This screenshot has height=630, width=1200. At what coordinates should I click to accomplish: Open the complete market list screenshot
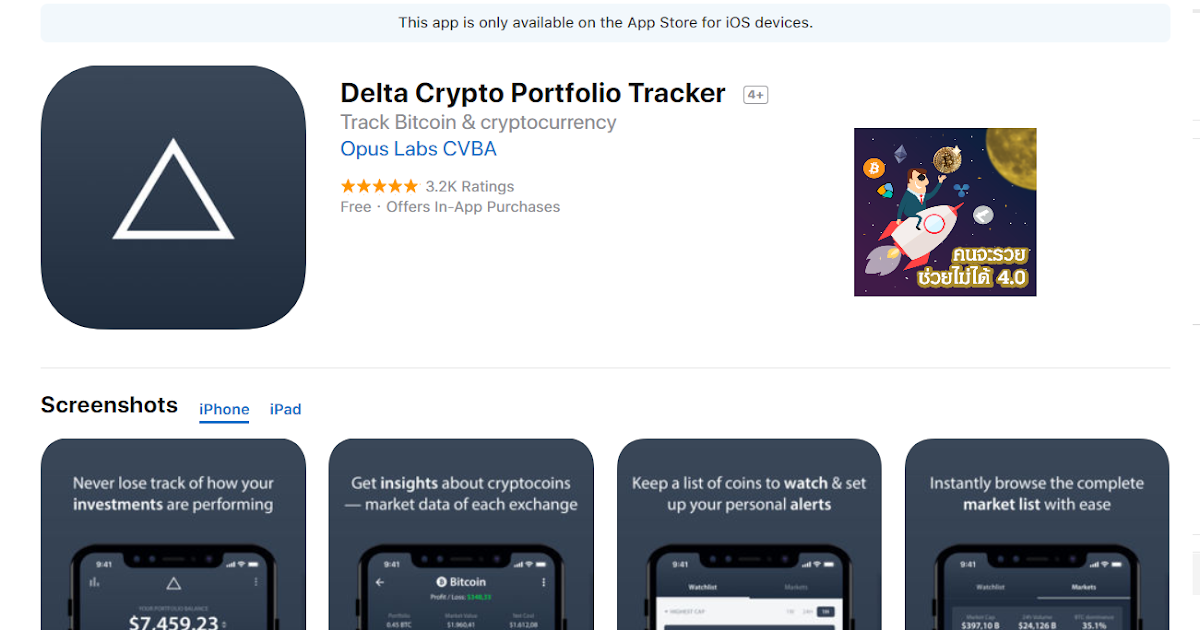[x=1037, y=534]
